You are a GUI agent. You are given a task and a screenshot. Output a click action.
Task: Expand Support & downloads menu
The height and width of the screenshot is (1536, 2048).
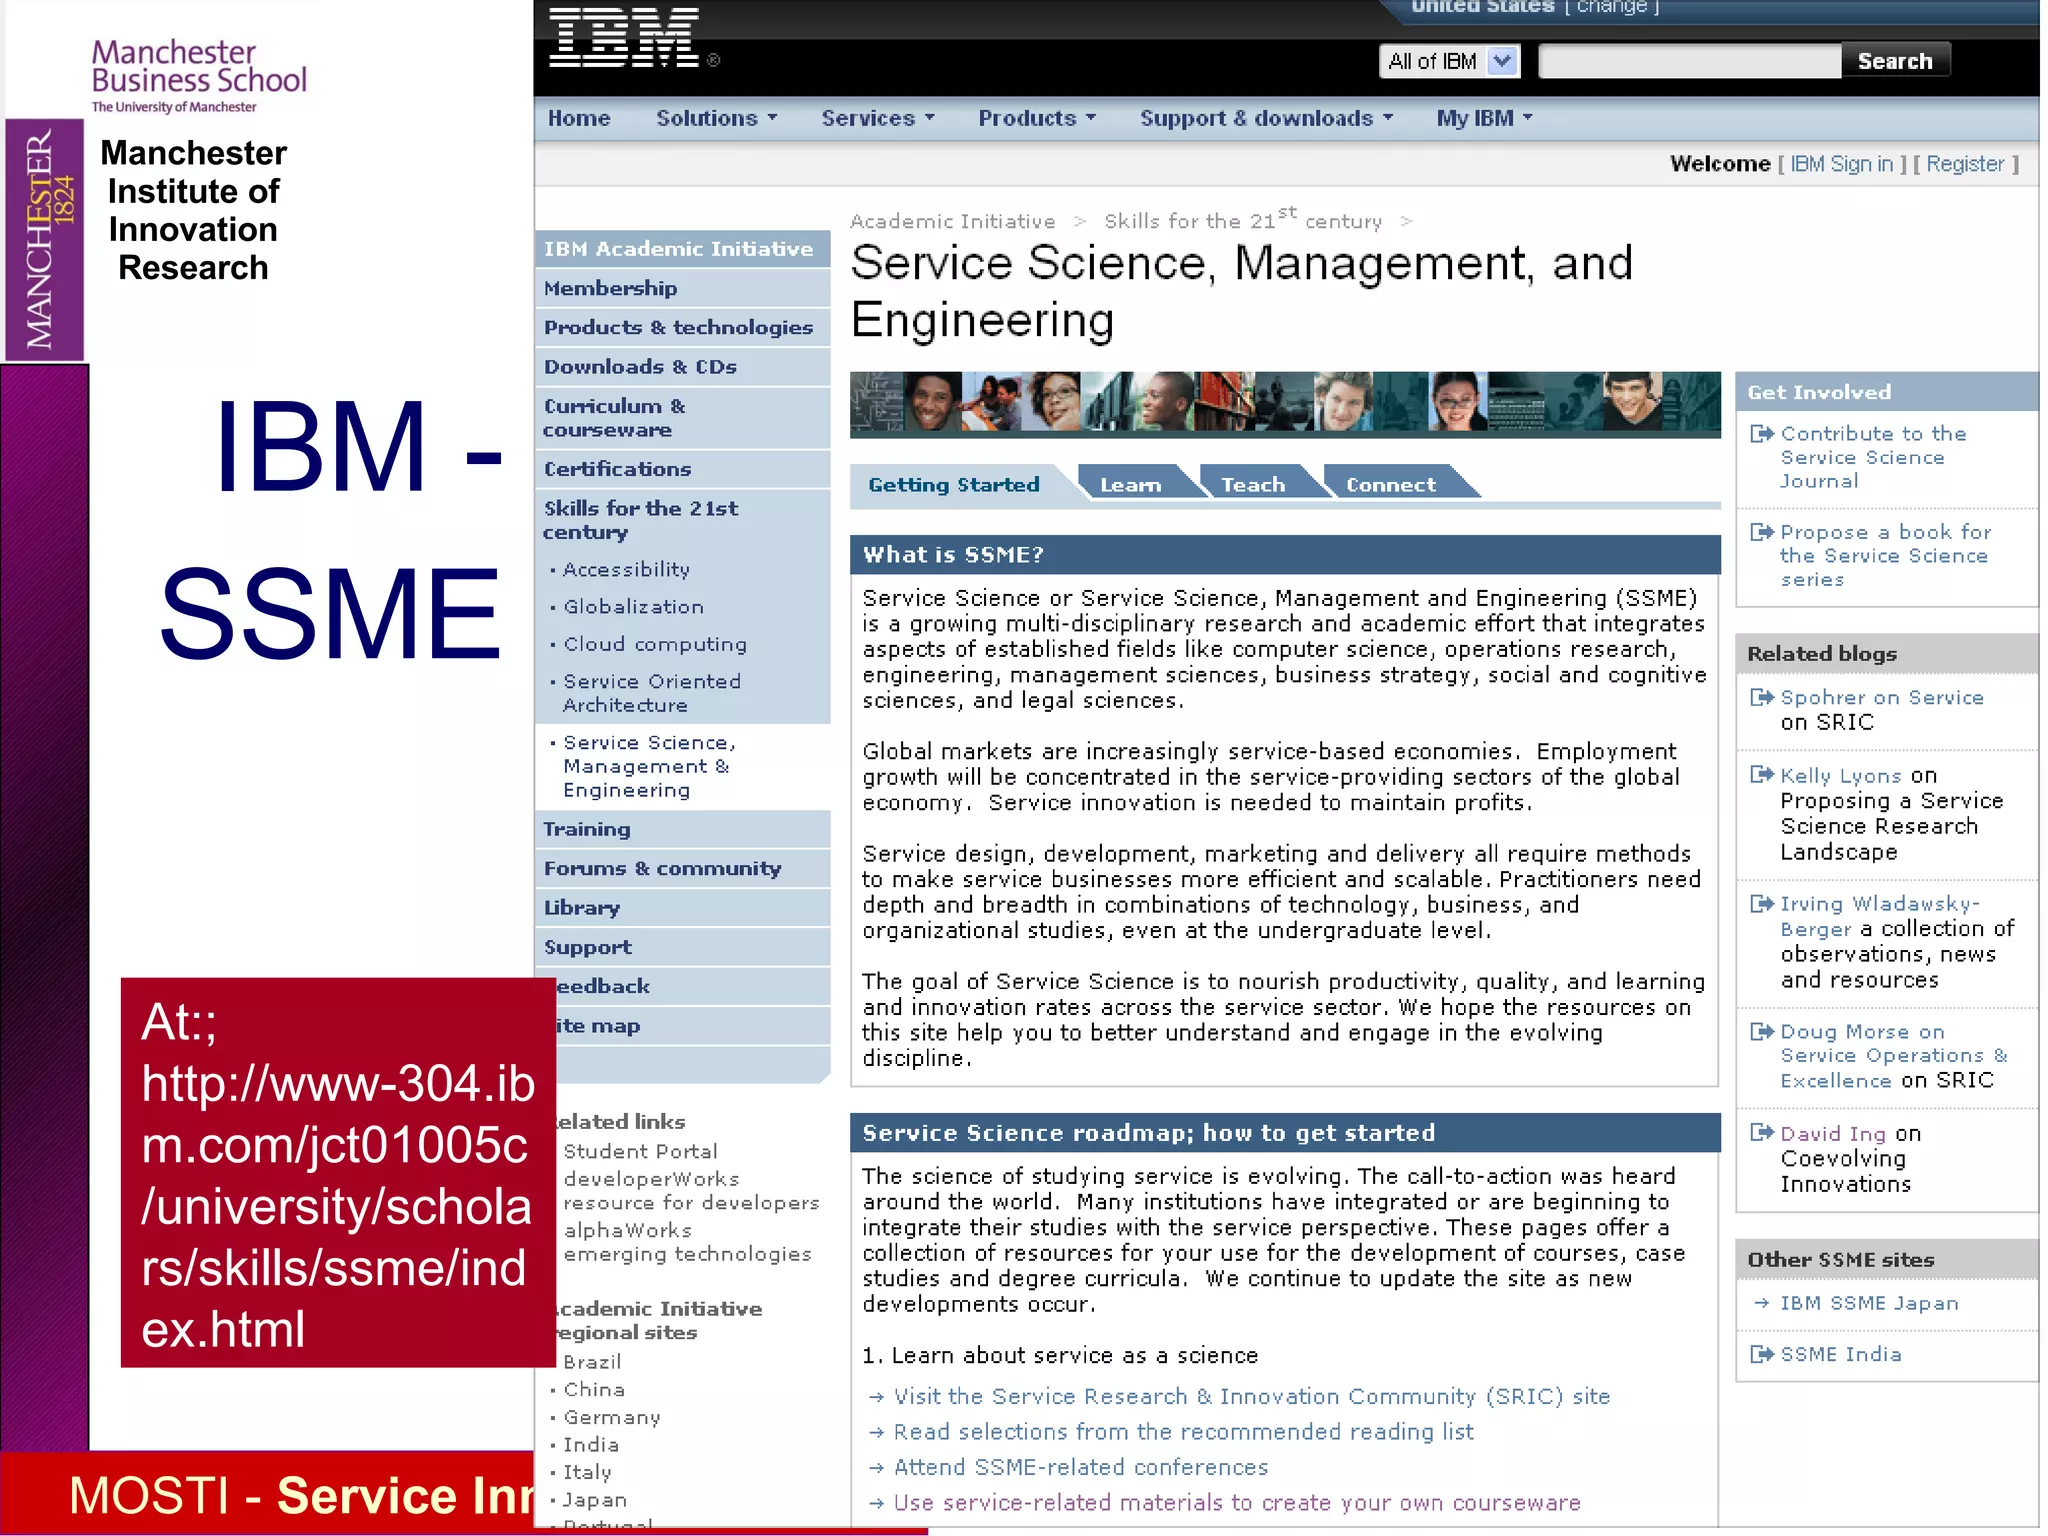tap(1266, 118)
